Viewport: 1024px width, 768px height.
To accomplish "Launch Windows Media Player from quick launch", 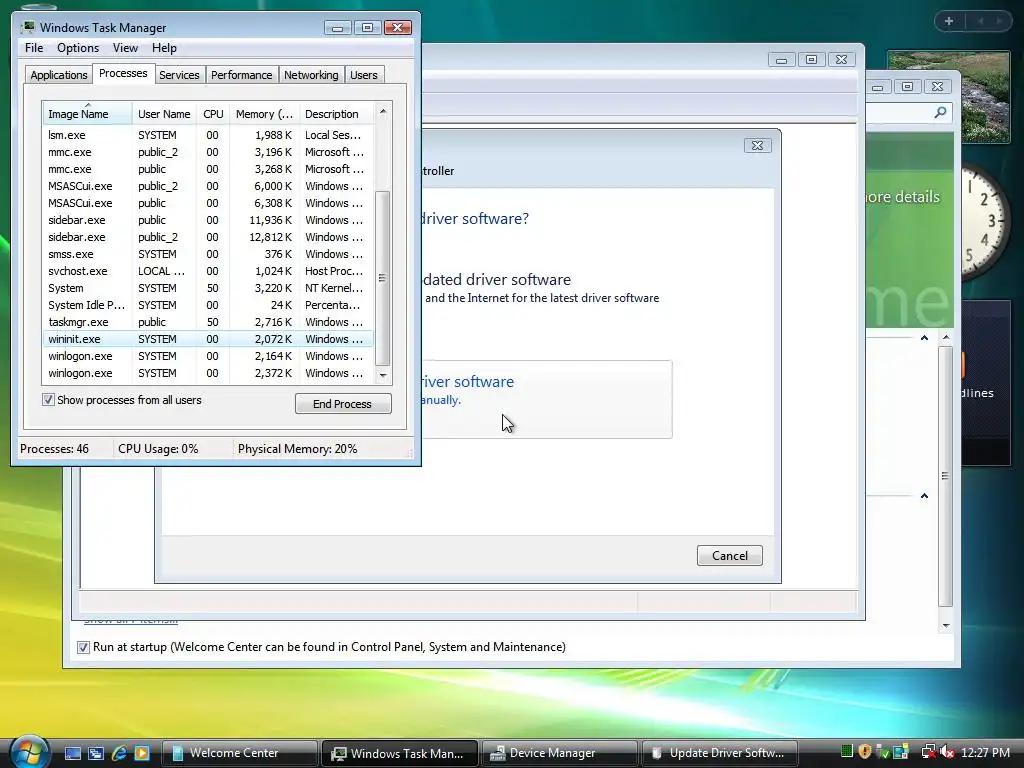I will 142,753.
